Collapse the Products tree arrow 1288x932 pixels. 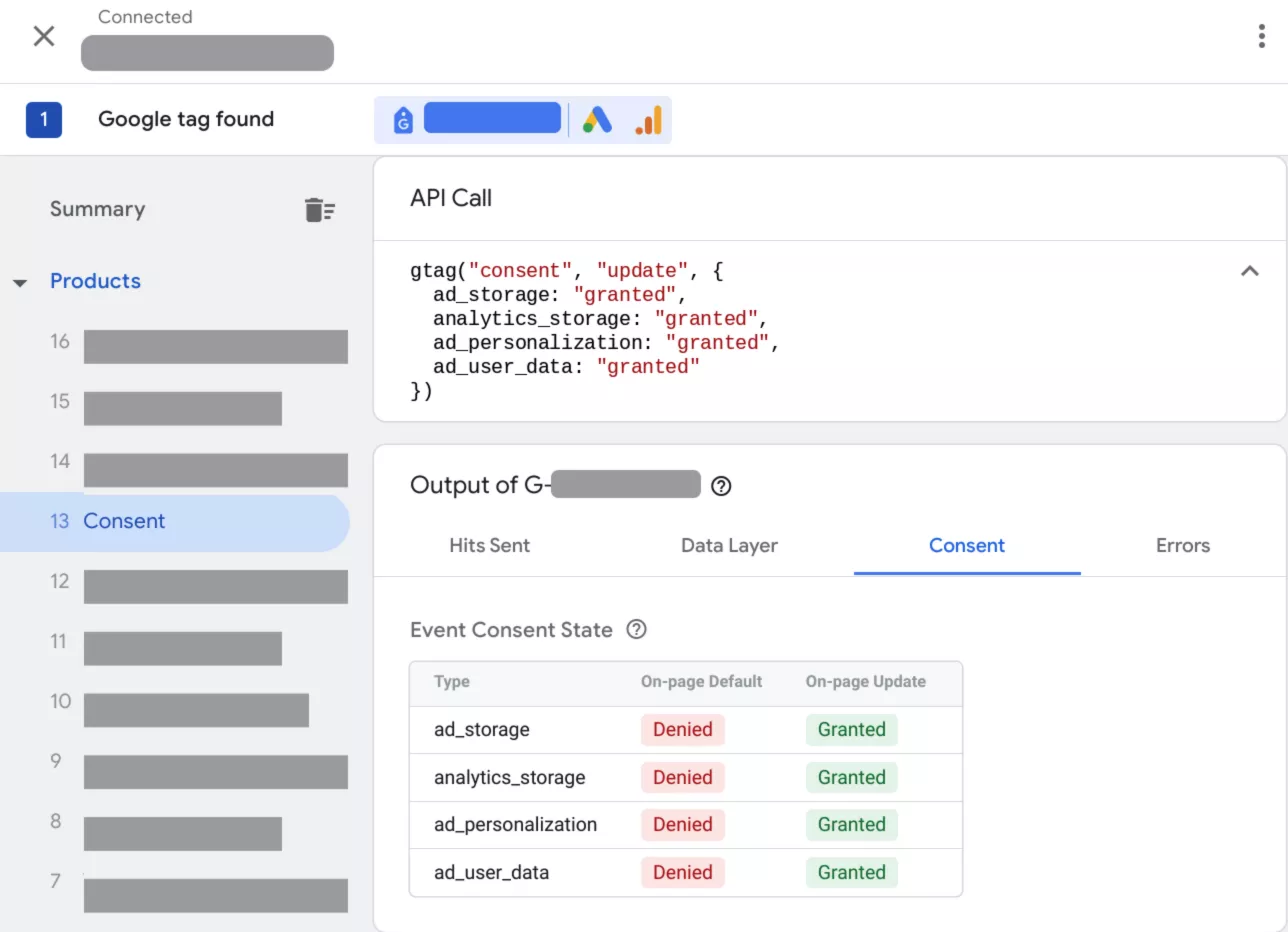[x=20, y=283]
